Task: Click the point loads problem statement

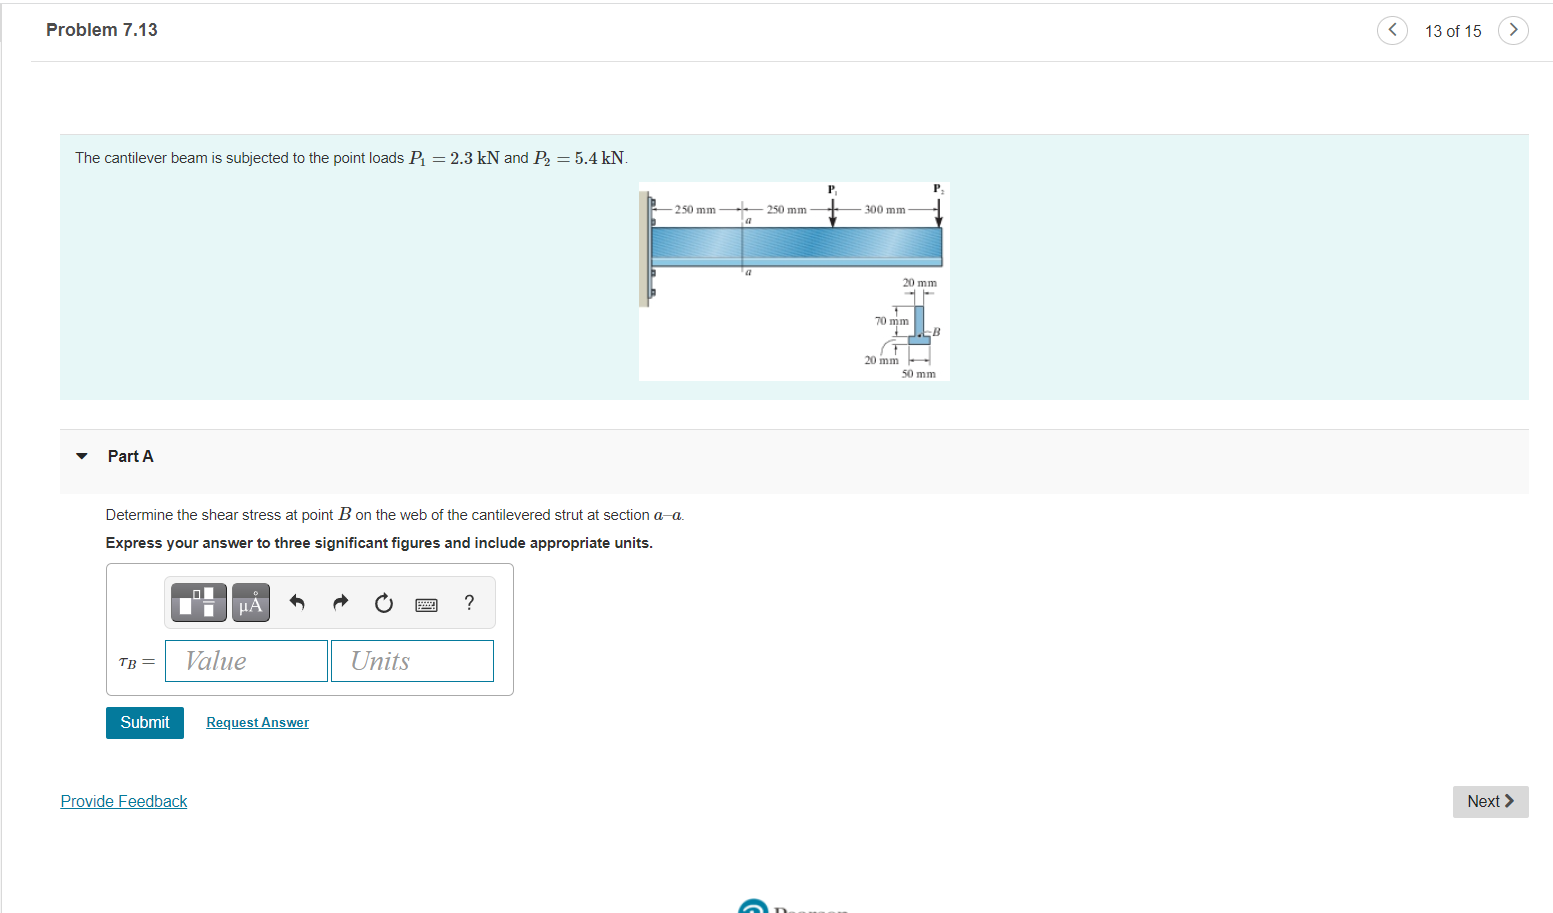Action: coord(352,158)
